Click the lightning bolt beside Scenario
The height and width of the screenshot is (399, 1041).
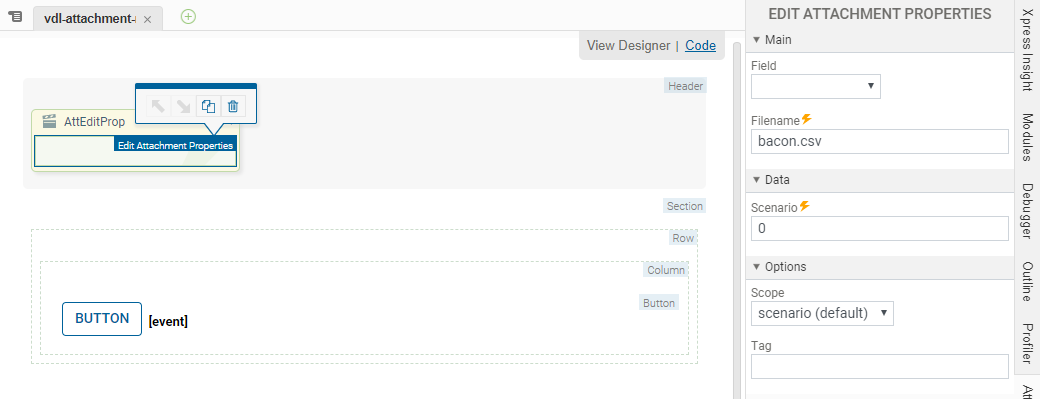coord(804,206)
